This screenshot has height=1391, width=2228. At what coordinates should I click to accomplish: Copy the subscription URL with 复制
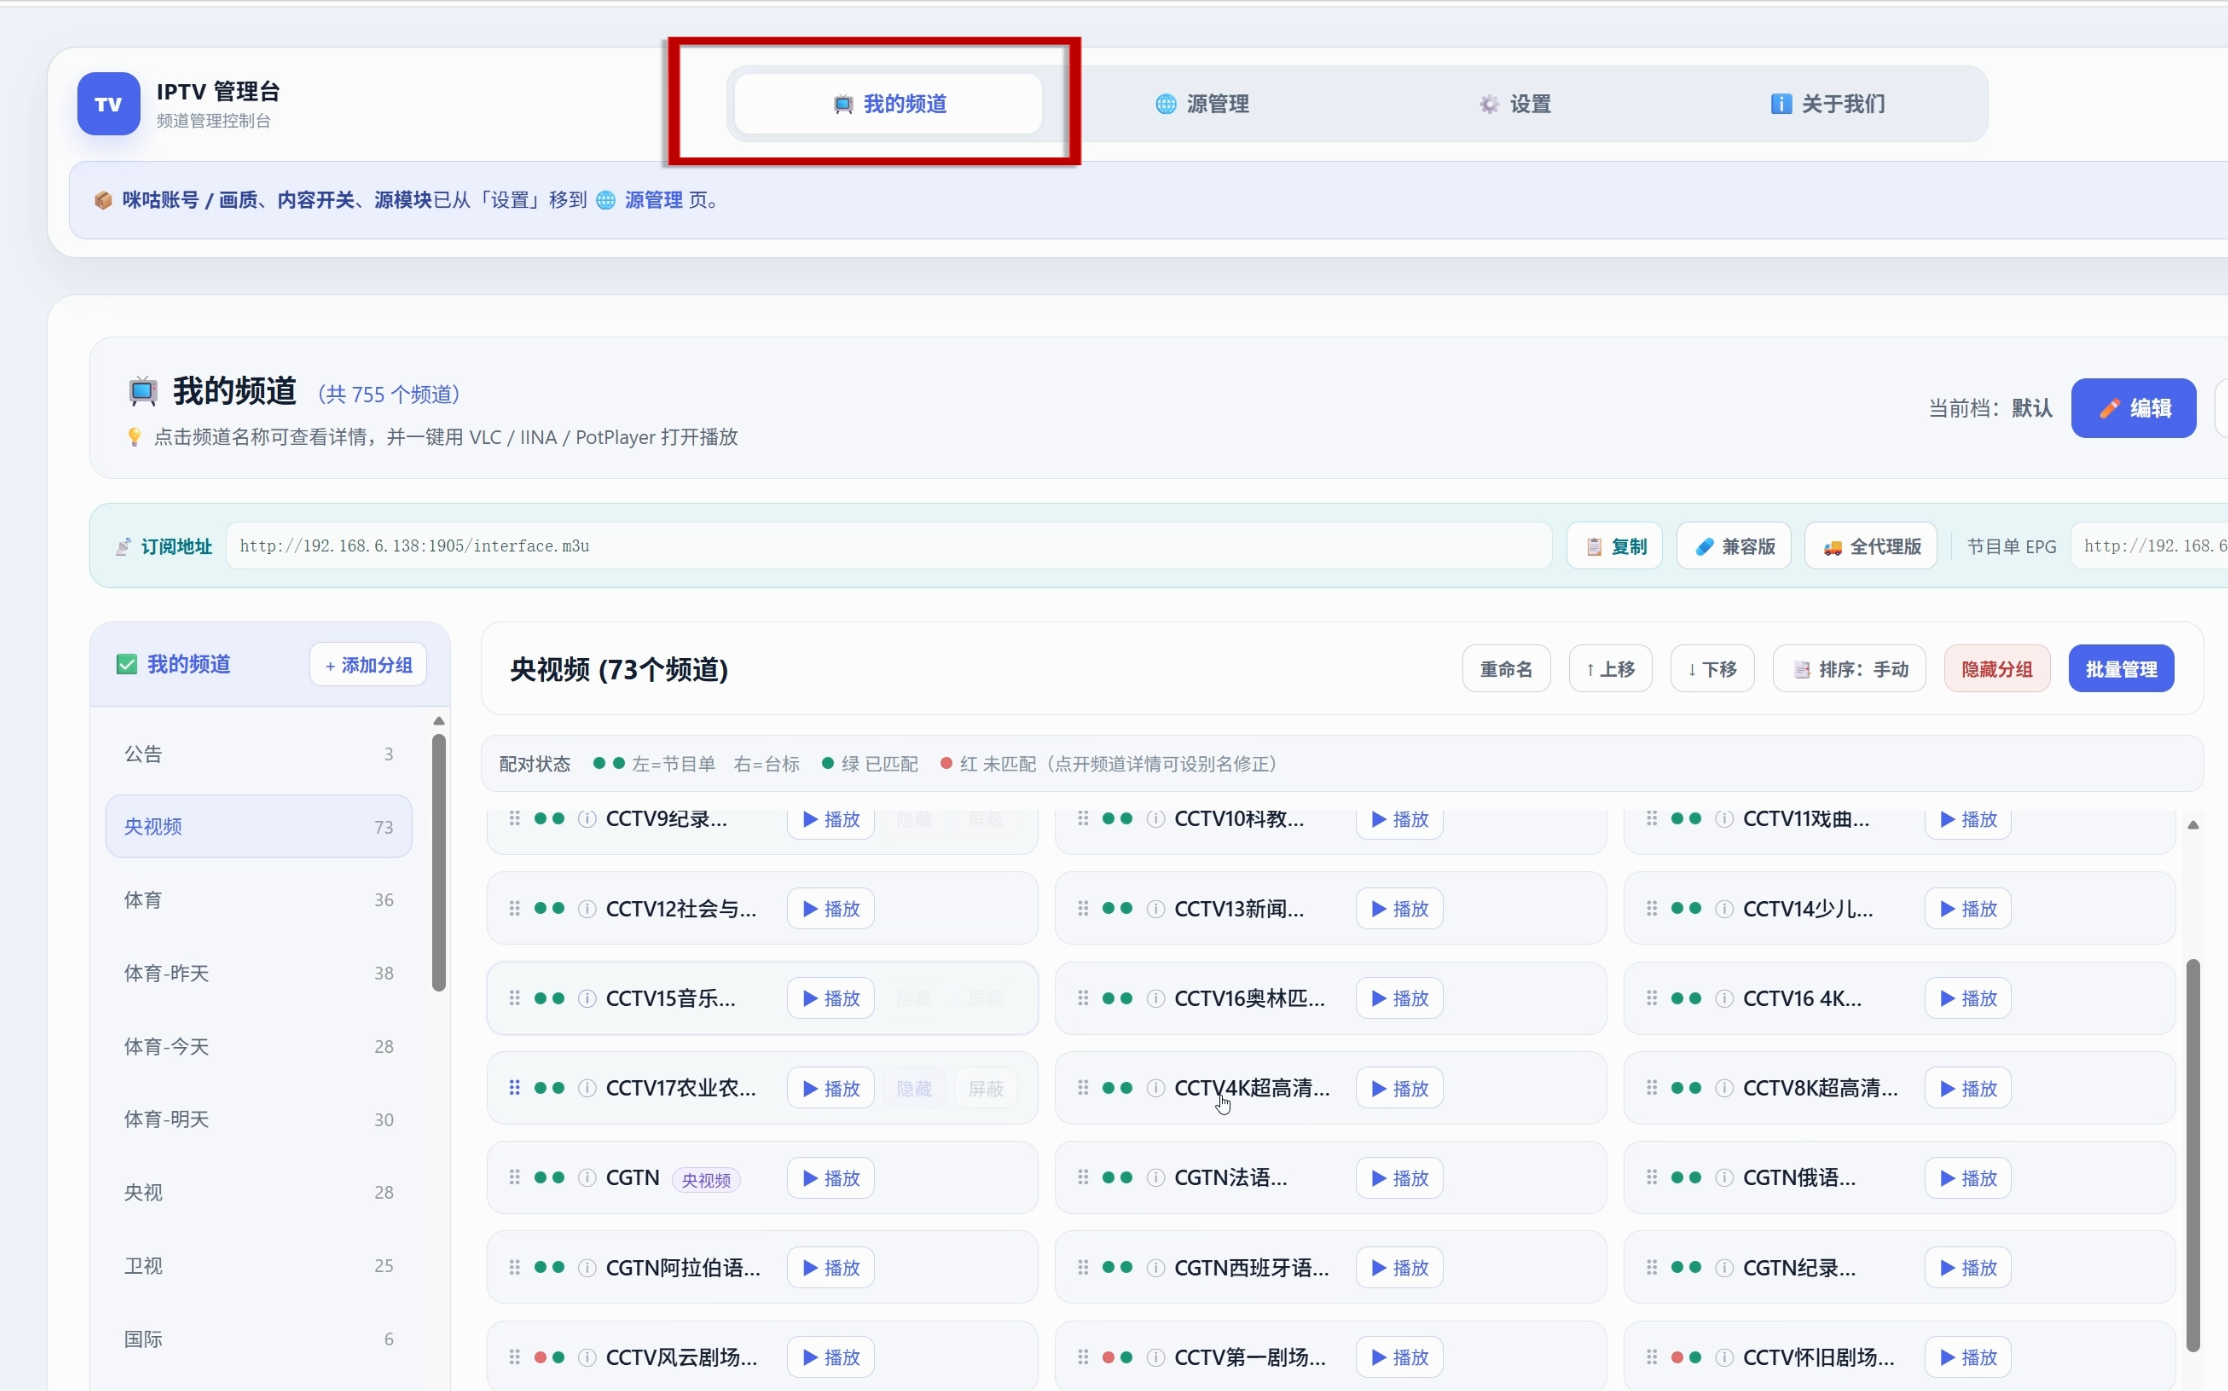1615,546
